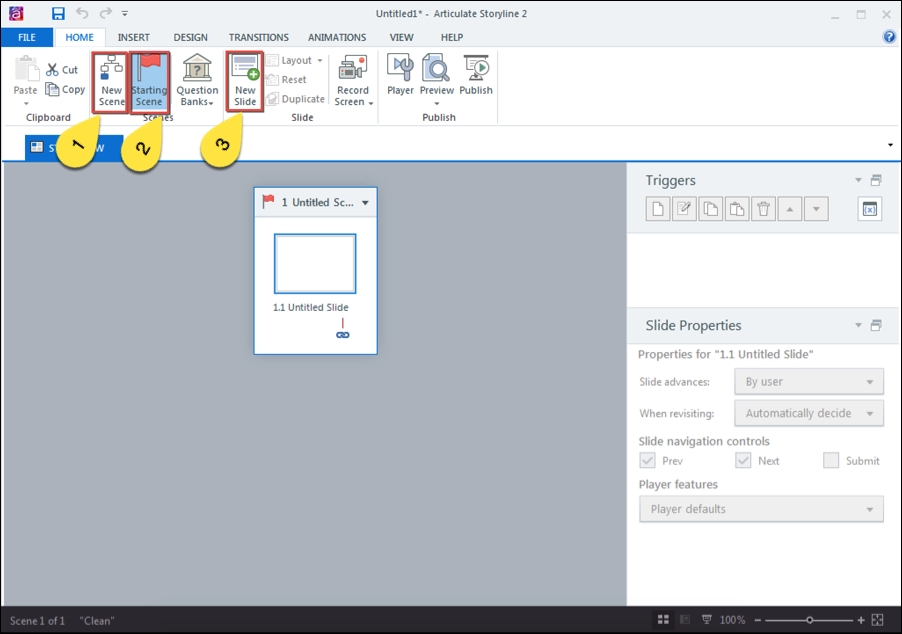Toggle the Next navigation checkbox
The width and height of the screenshot is (902, 634).
pos(743,460)
